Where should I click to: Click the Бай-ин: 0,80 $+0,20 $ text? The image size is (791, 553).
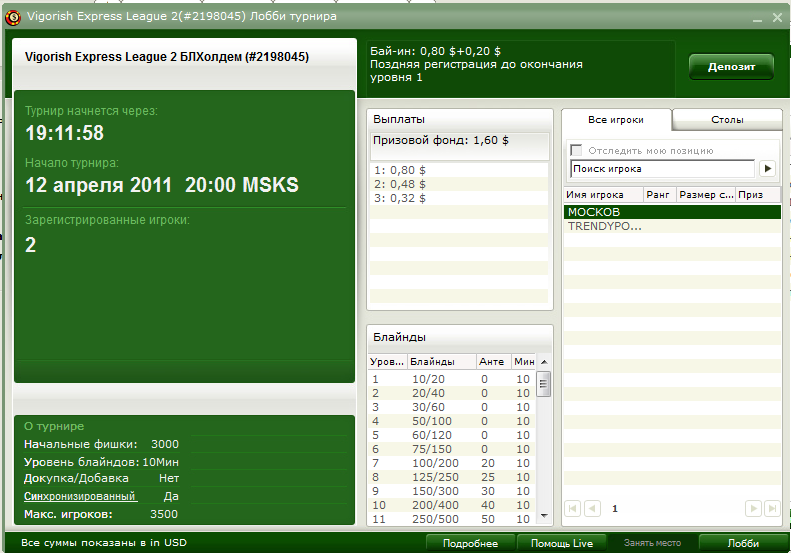click(435, 51)
